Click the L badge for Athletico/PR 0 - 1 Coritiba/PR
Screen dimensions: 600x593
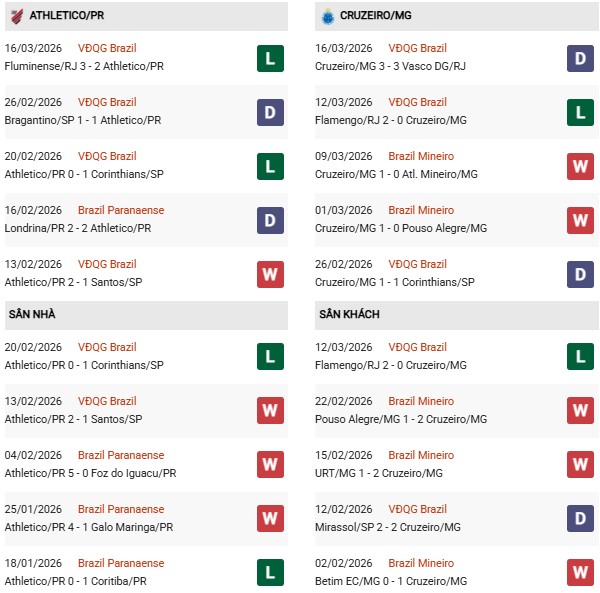270,572
